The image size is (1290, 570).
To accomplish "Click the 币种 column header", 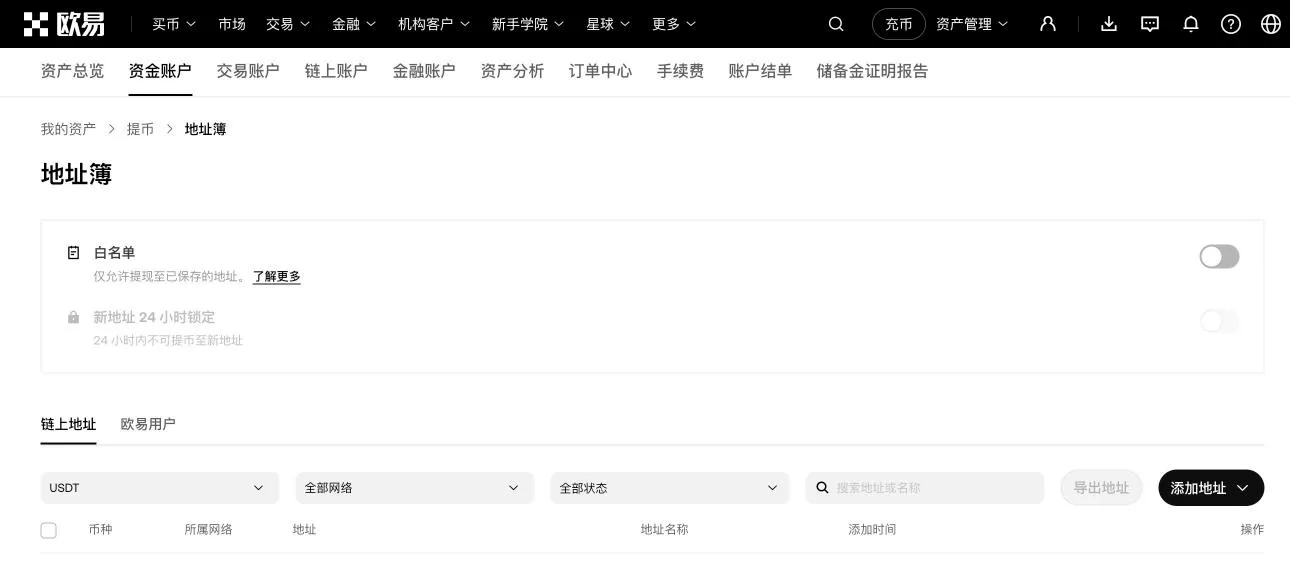I will click(100, 529).
